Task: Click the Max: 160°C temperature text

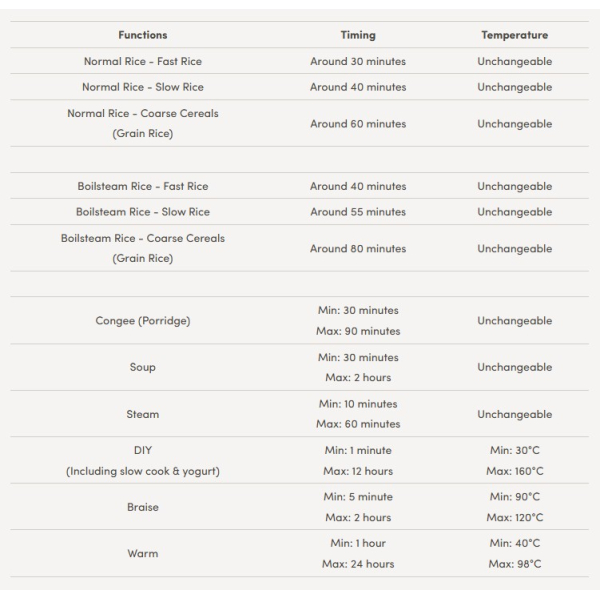Action: coord(514,471)
